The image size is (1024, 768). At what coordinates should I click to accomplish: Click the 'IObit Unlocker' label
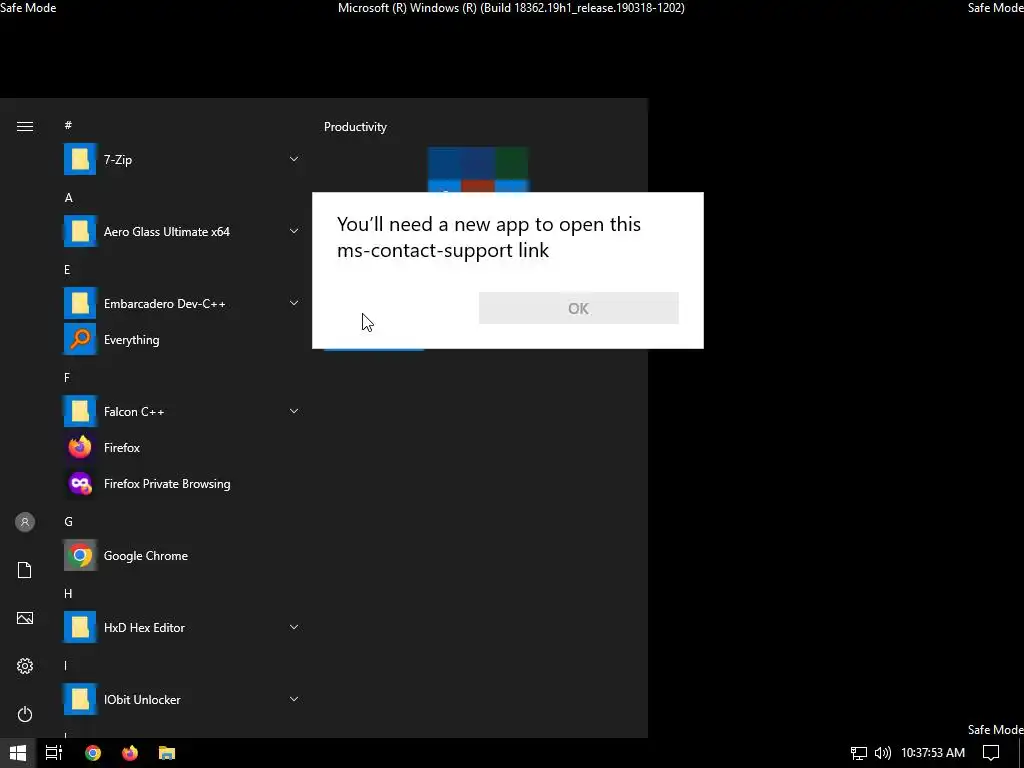(x=142, y=699)
